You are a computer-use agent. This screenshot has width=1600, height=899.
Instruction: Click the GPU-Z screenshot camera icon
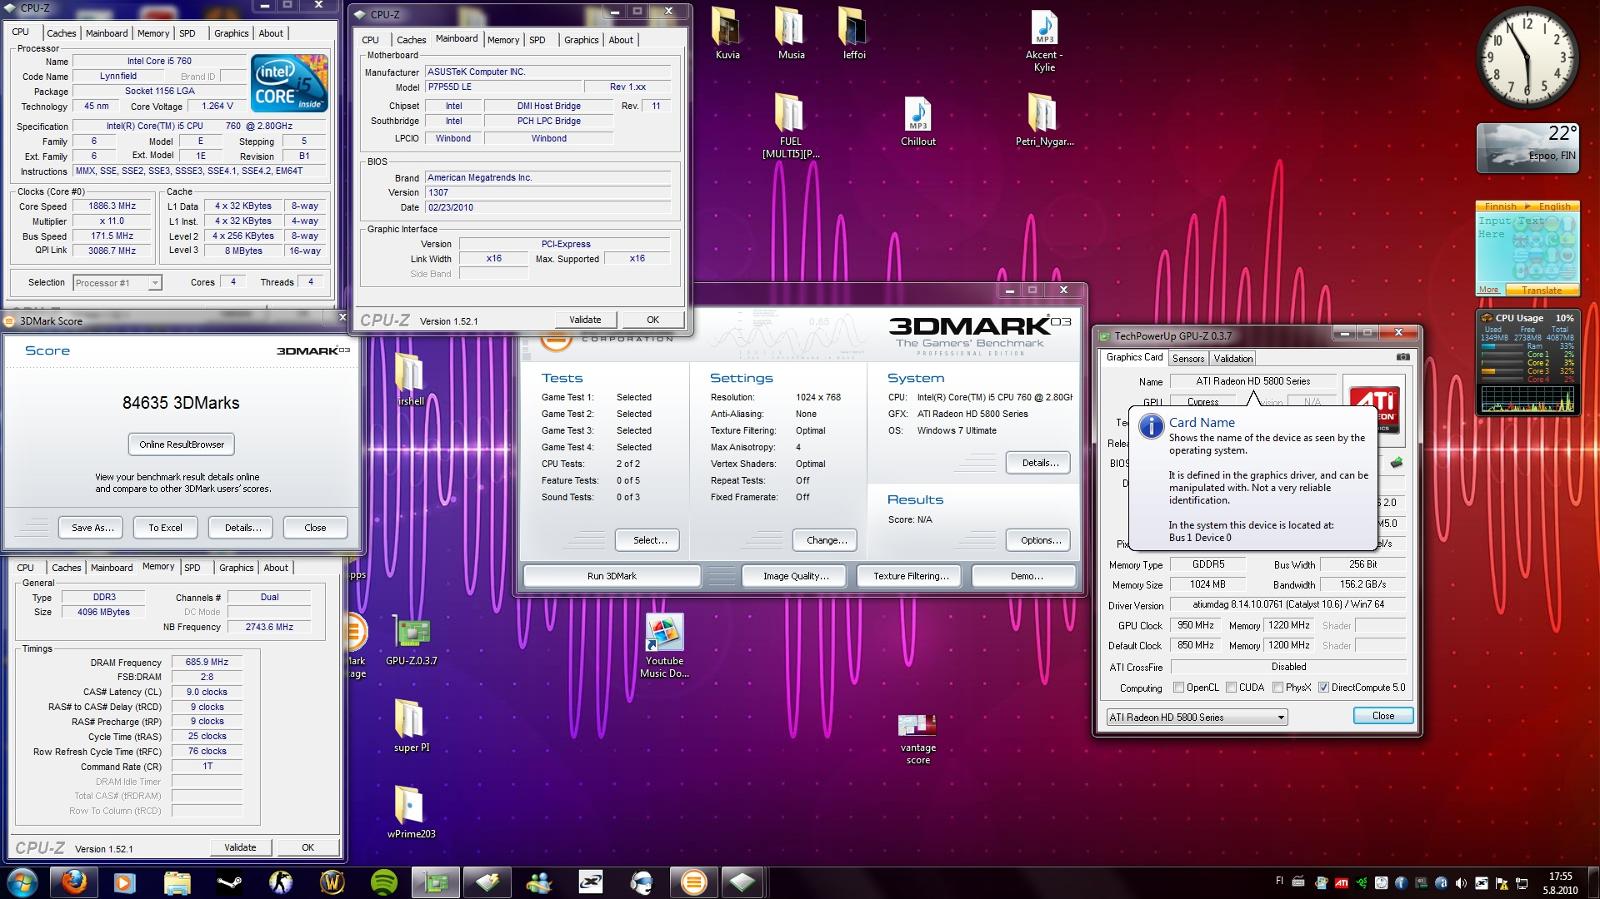pos(1403,357)
